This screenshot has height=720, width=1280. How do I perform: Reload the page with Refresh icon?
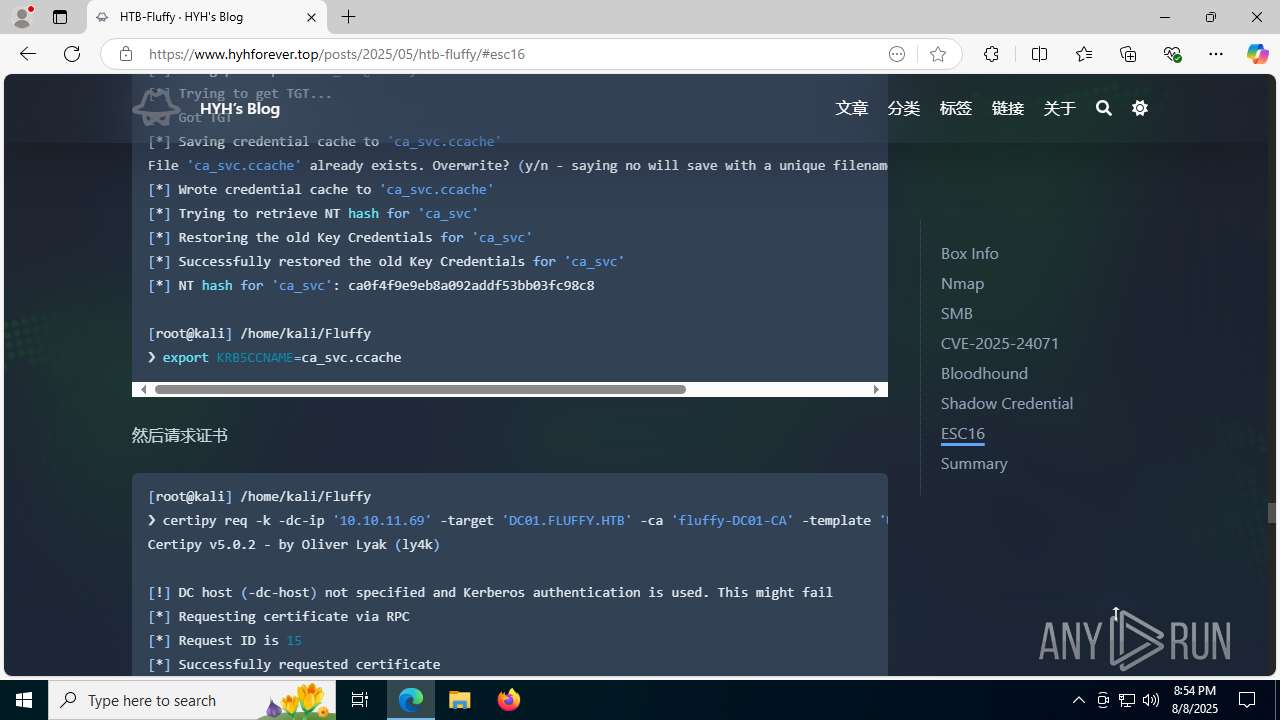pyautogui.click(x=72, y=54)
